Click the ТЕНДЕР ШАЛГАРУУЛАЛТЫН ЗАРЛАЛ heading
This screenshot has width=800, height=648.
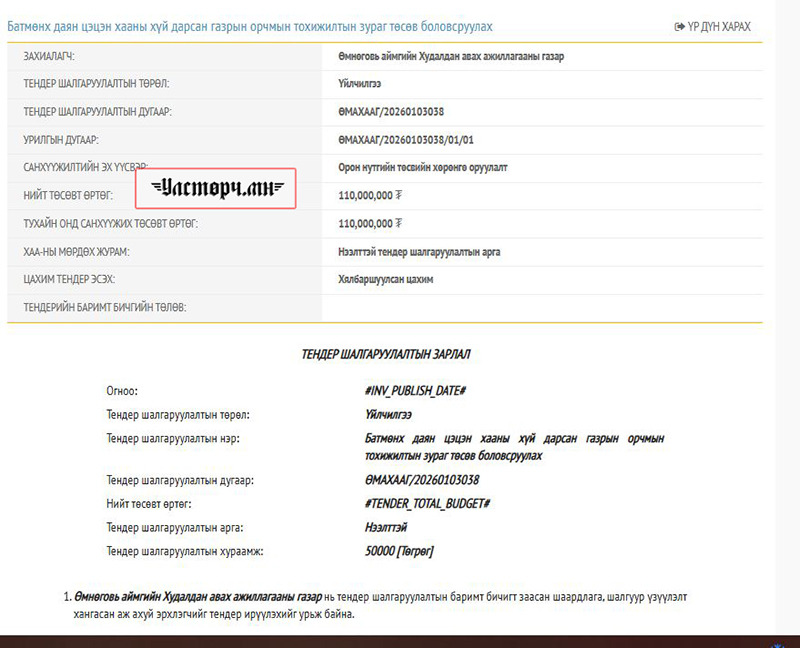385,354
